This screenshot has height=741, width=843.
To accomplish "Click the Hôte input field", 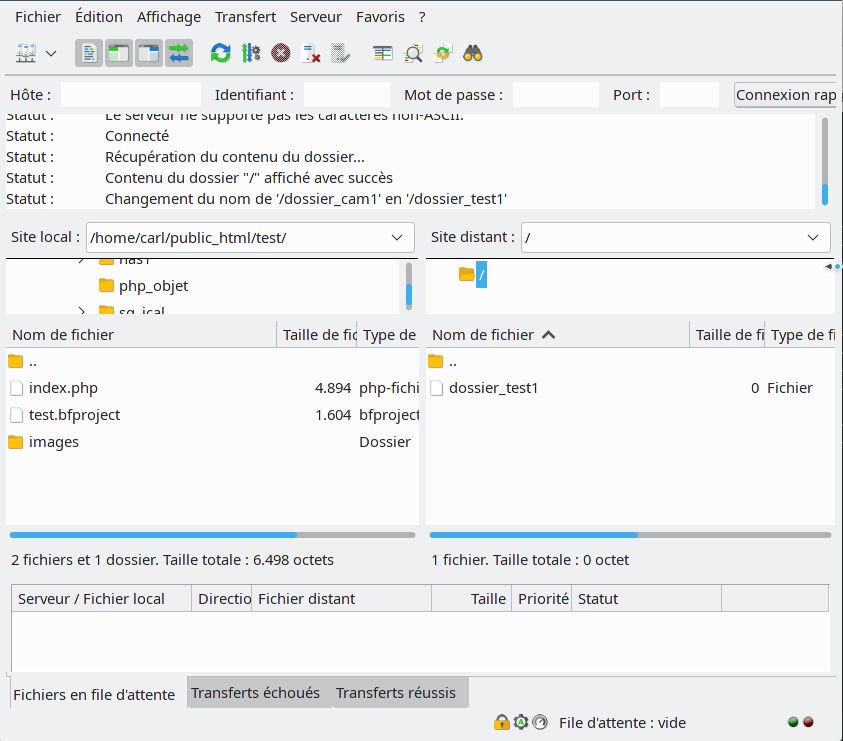I will [x=130, y=95].
